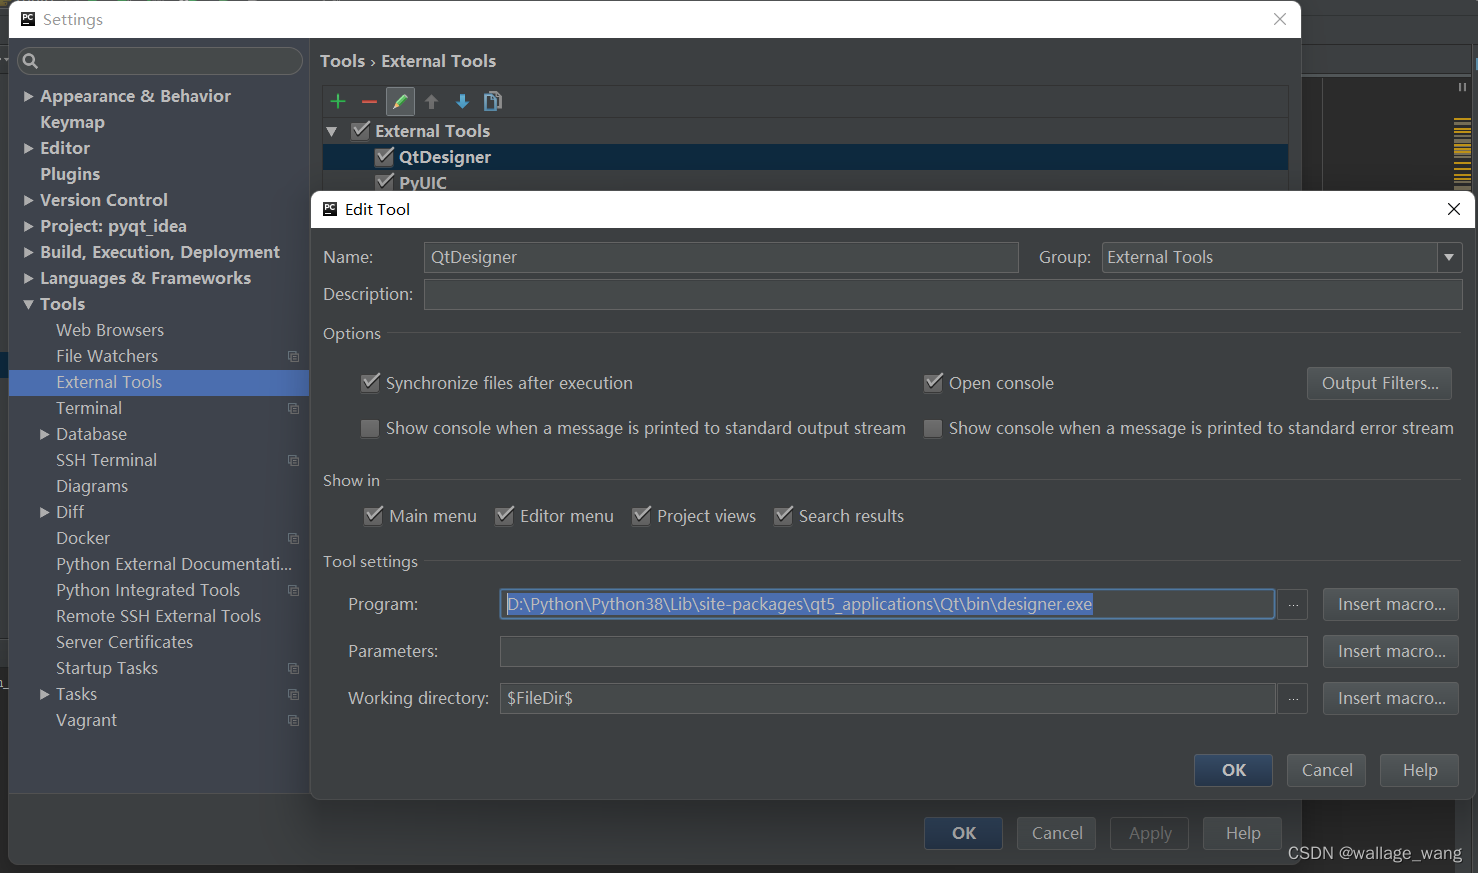1478x873 pixels.
Task: Toggle the Open console checkbox
Action: pos(934,382)
